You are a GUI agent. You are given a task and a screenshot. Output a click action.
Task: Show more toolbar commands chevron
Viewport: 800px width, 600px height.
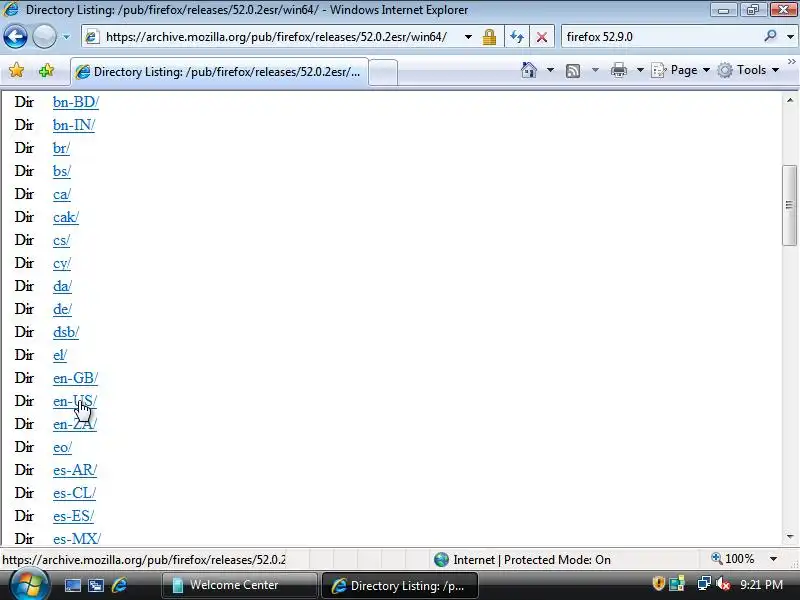point(791,62)
